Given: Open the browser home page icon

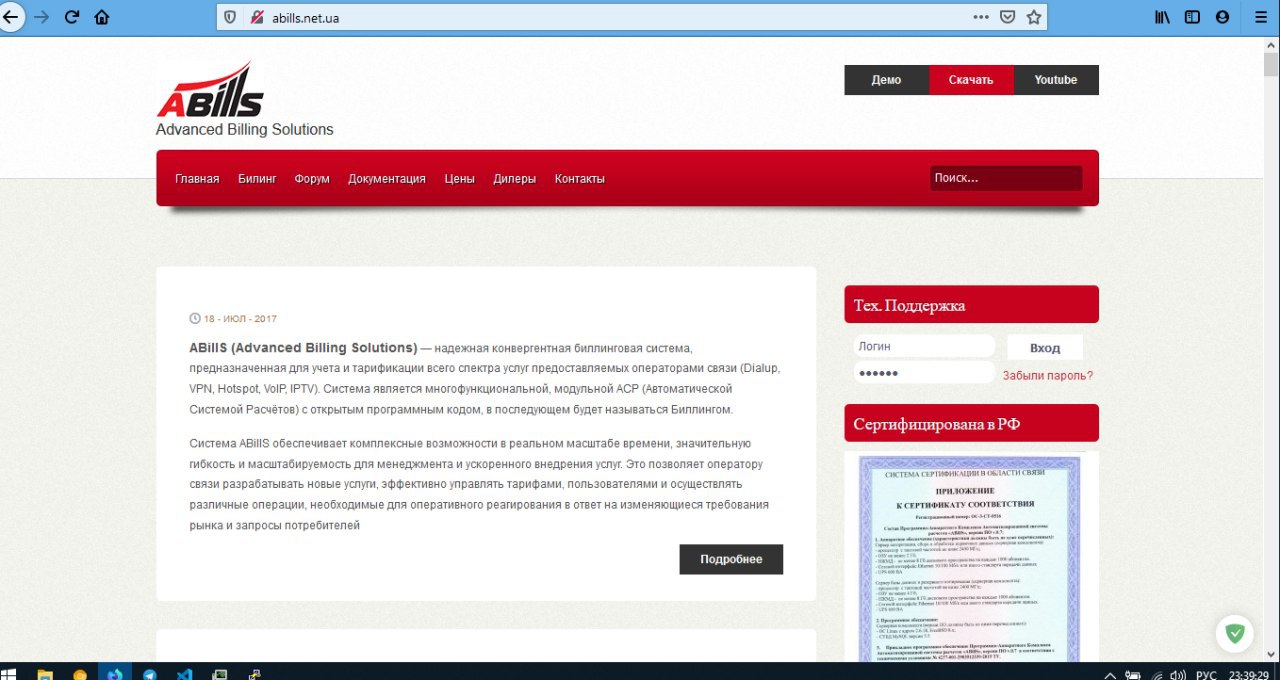Looking at the screenshot, I should [x=101, y=17].
